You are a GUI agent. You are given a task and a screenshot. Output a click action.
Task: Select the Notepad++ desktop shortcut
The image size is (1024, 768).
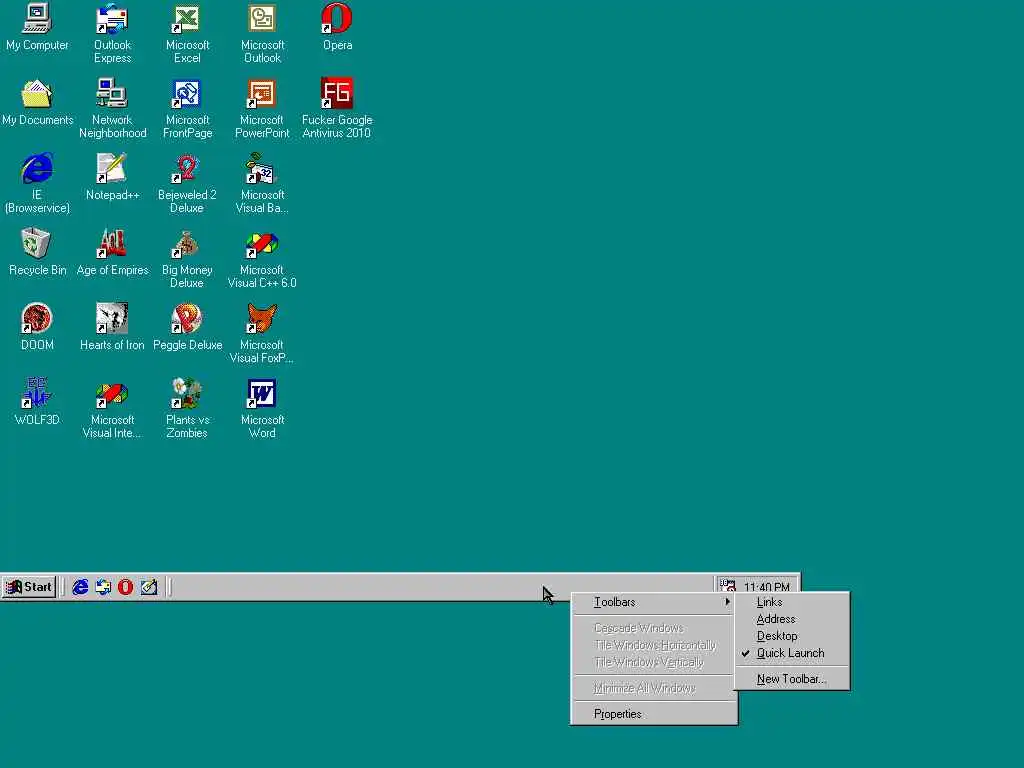112,177
